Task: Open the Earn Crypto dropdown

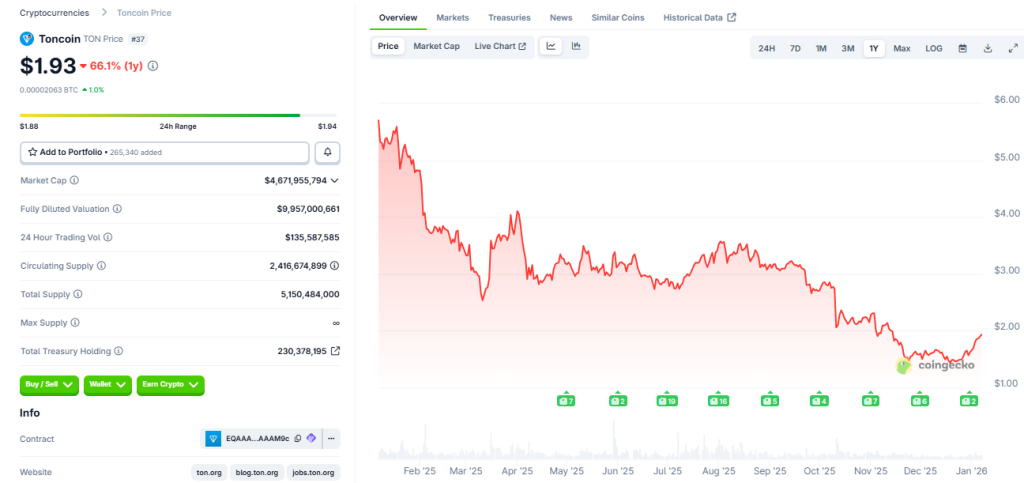Action: click(170, 384)
